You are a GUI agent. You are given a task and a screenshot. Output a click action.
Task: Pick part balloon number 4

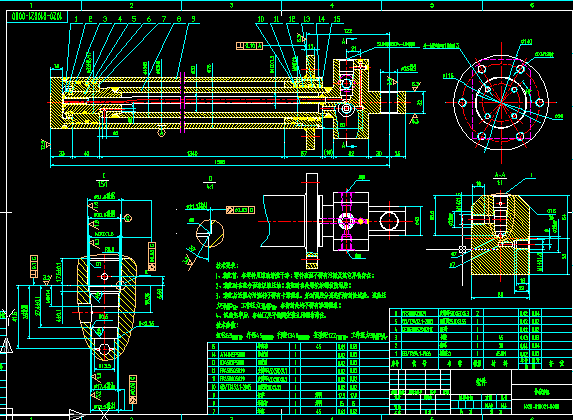[120, 19]
